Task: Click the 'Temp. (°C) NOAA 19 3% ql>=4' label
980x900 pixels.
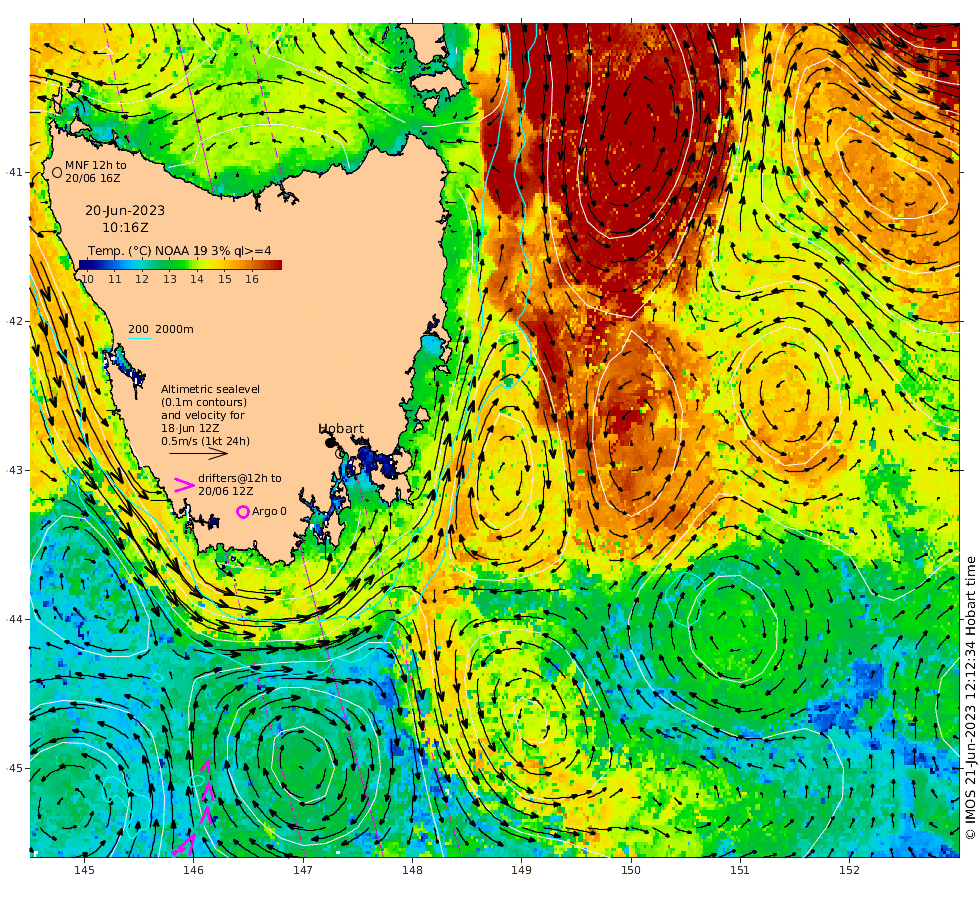Action: point(179,251)
